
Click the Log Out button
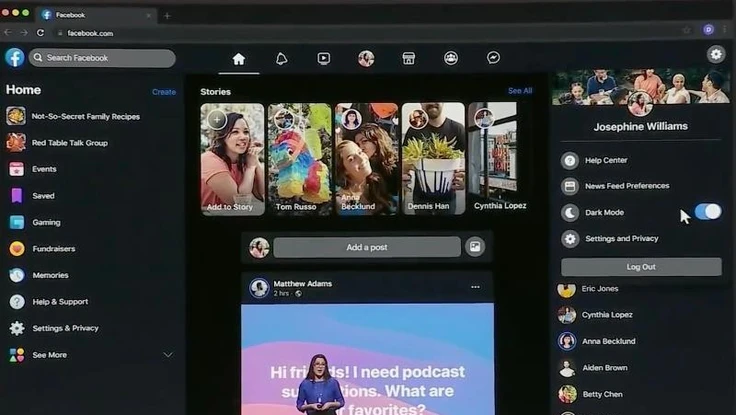point(641,267)
